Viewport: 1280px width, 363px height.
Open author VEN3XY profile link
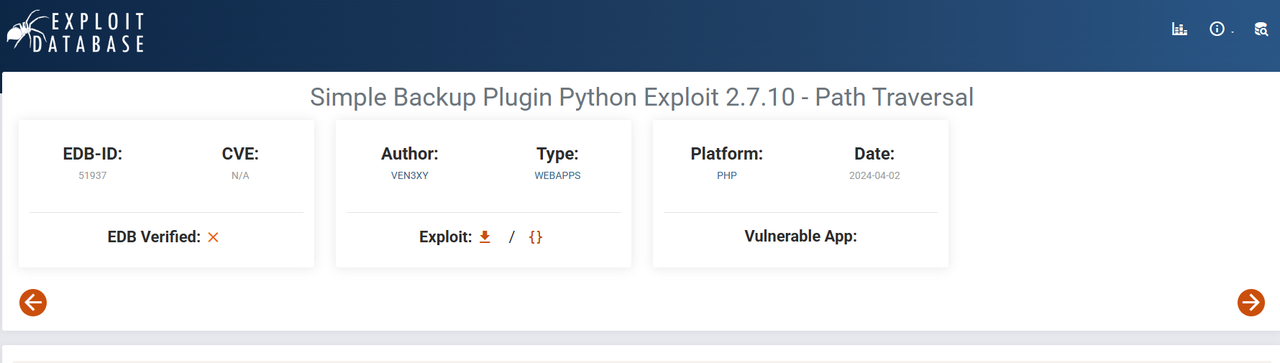[410, 175]
